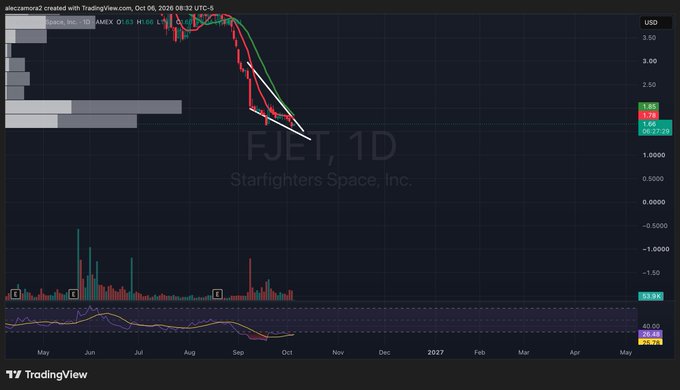Select the green 1.85 price label
Screen dimensions: 680x390
pyautogui.click(x=649, y=106)
